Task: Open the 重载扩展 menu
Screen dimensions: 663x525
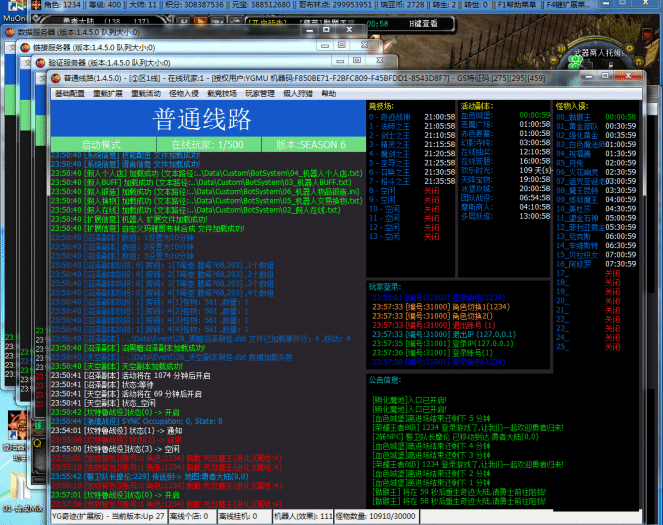Action: [108, 92]
